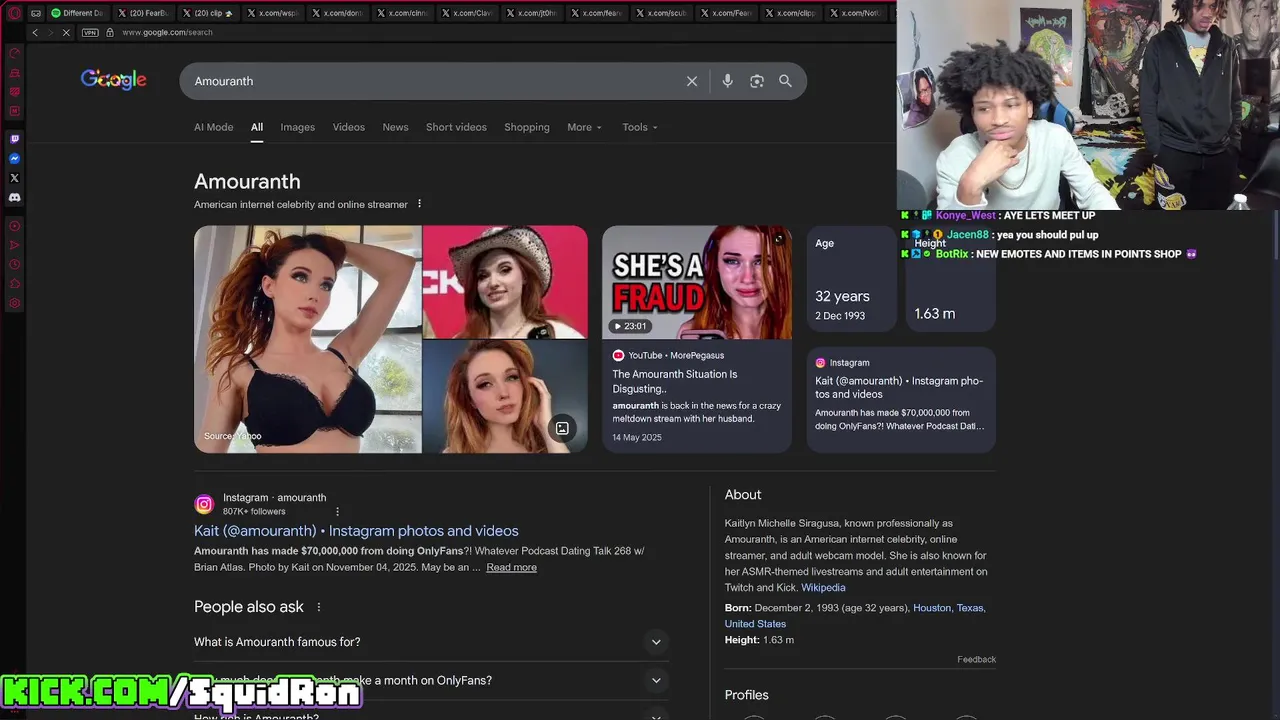Select the News search tab
The image size is (1280, 720).
coord(395,127)
